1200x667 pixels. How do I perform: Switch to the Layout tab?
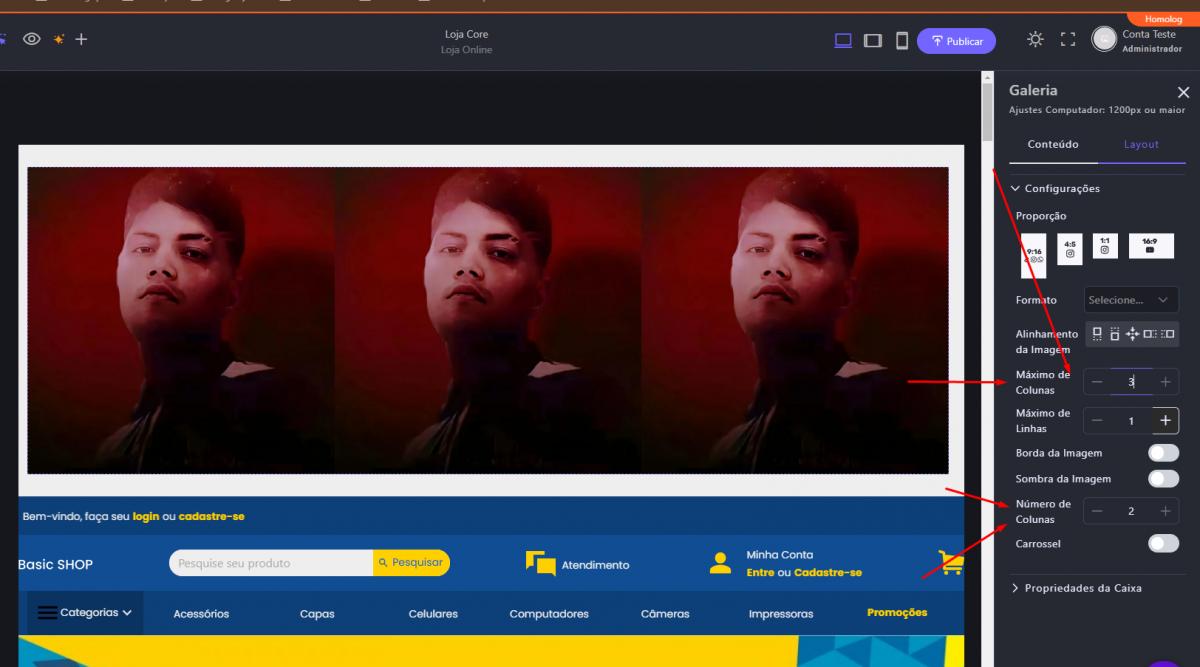tap(1141, 144)
